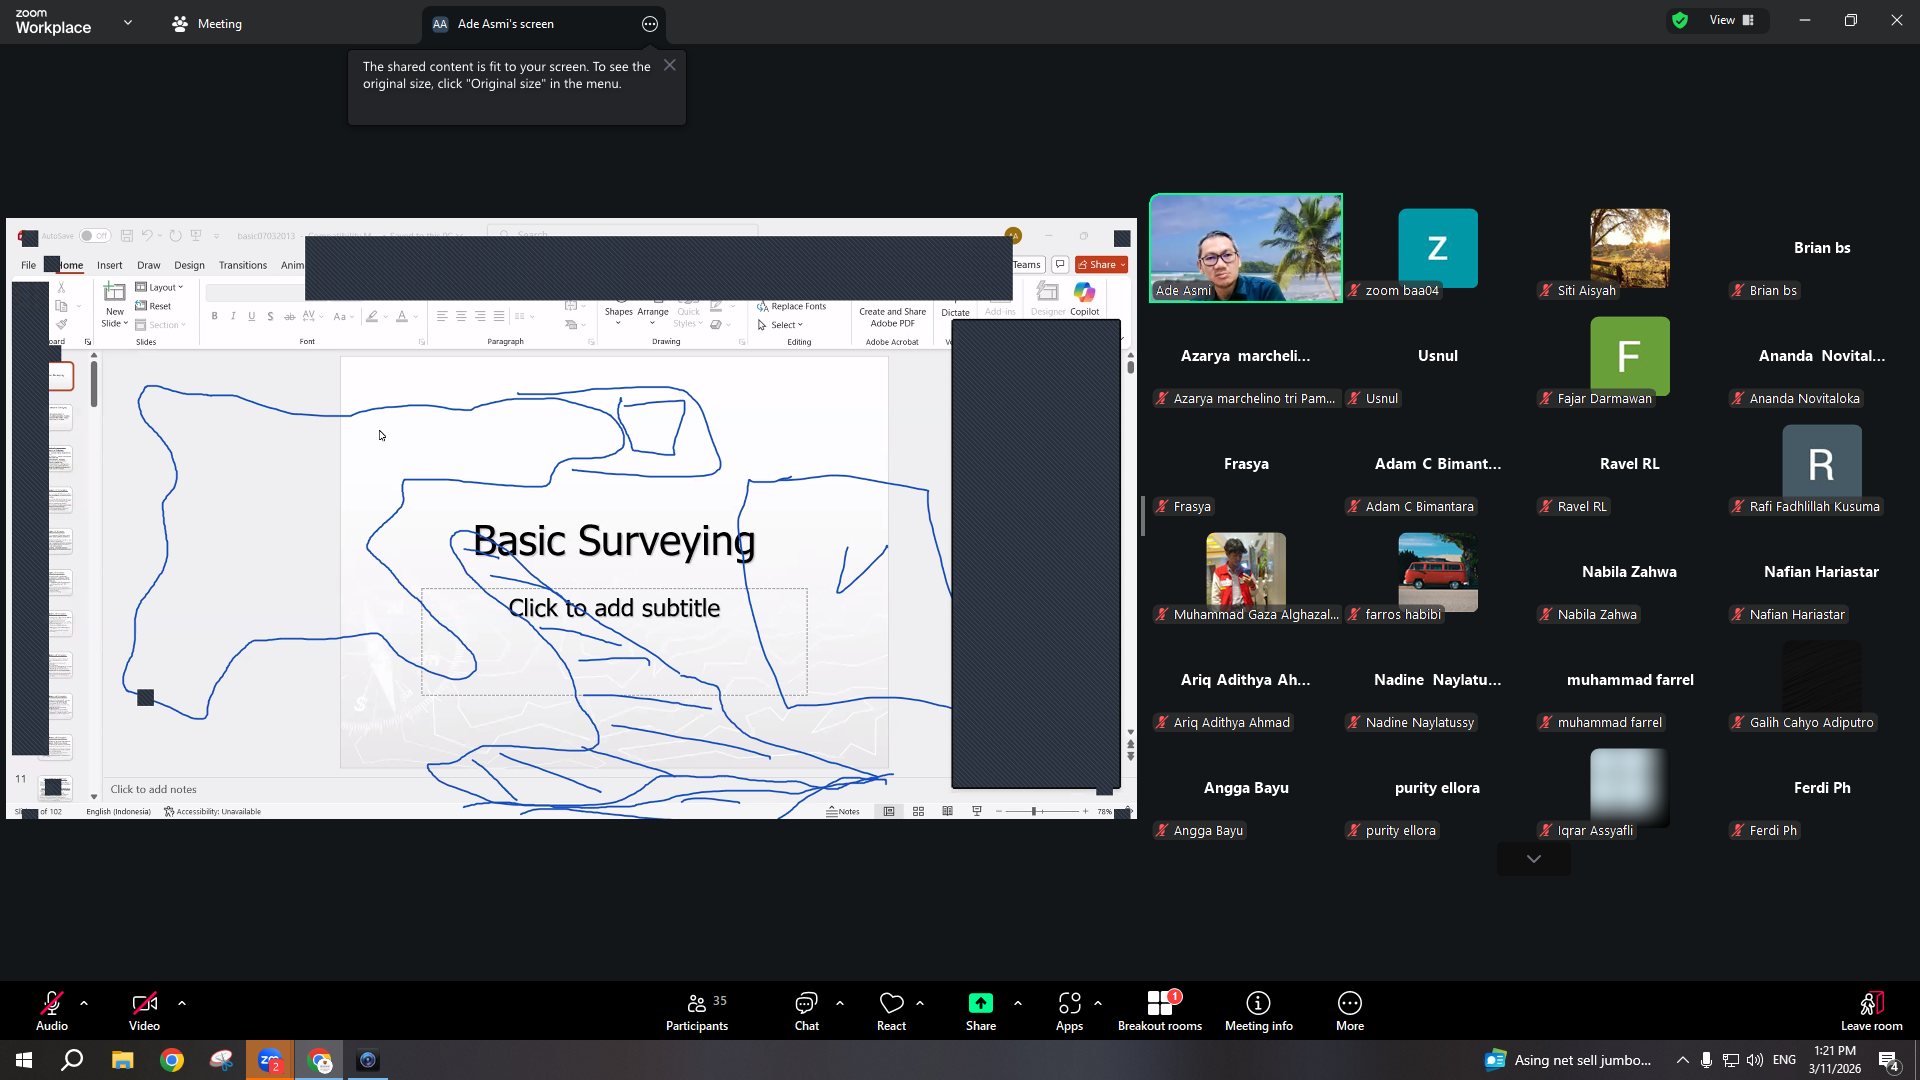Toggle the AutoSave switch in PowerPoint
1920x1080 pixels.
tap(95, 236)
